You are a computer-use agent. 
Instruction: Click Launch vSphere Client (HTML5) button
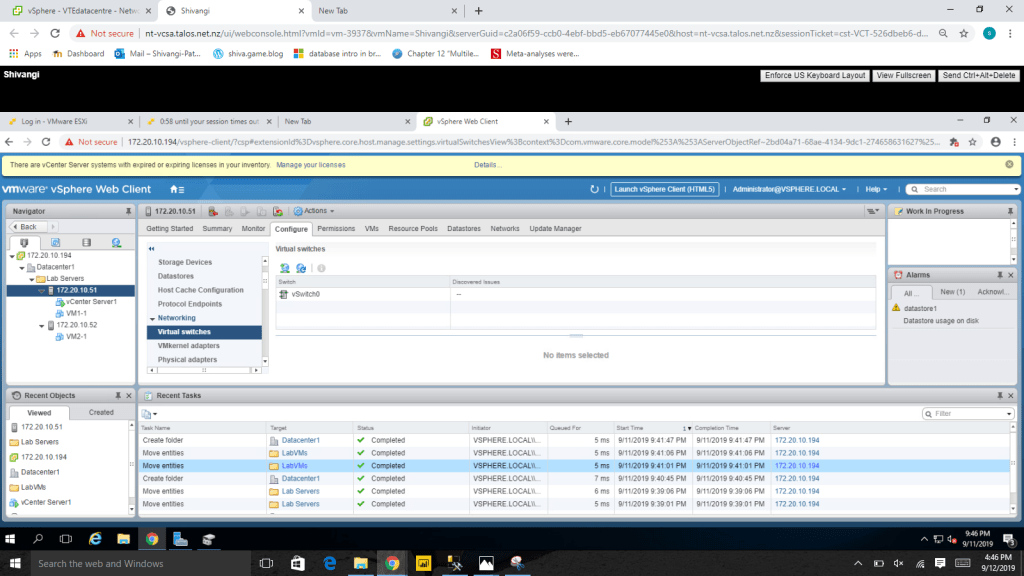(665, 189)
